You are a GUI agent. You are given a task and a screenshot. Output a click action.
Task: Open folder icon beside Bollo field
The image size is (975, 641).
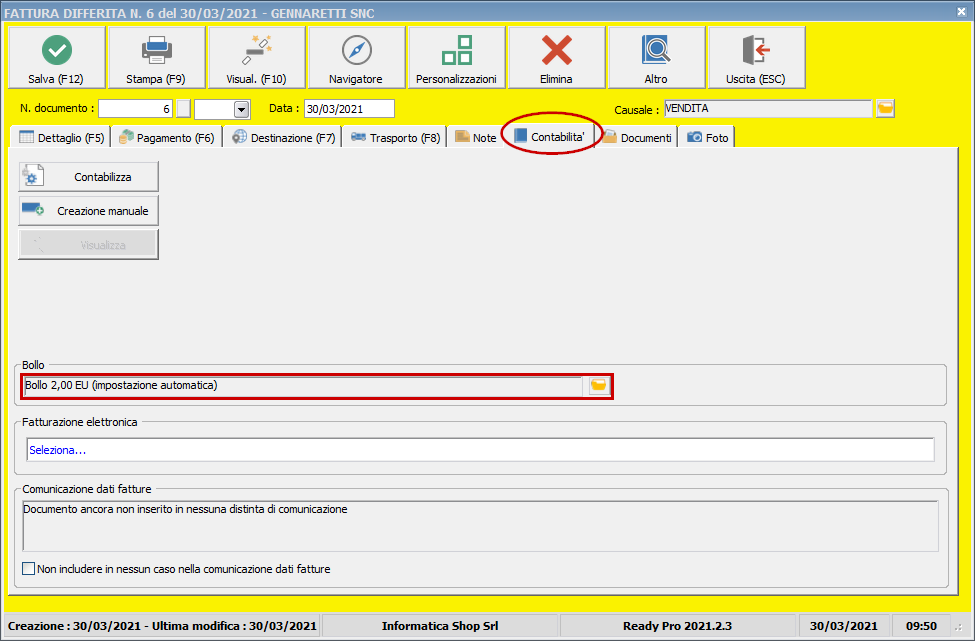pos(598,386)
